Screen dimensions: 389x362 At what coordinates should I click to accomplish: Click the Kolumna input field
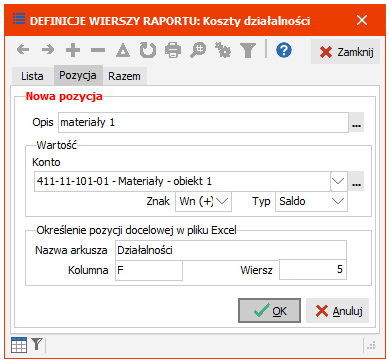coord(149,270)
